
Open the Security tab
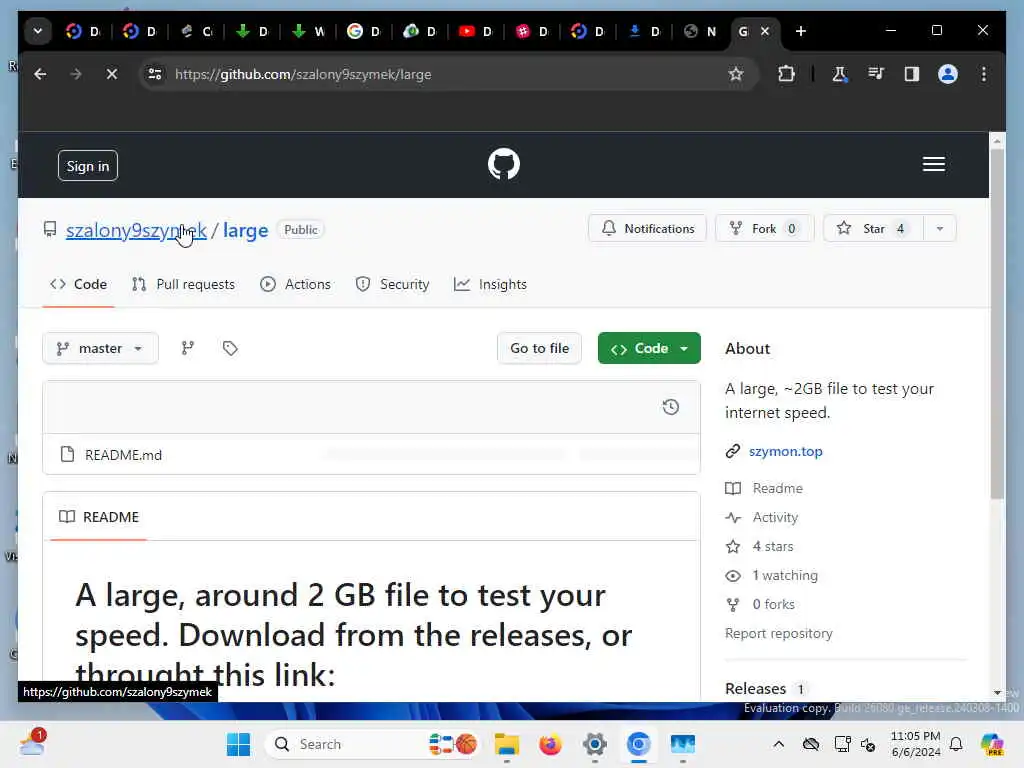pos(392,284)
